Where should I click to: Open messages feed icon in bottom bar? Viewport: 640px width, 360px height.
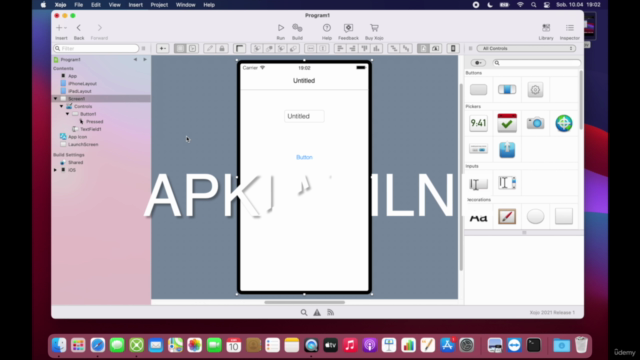(x=330, y=312)
